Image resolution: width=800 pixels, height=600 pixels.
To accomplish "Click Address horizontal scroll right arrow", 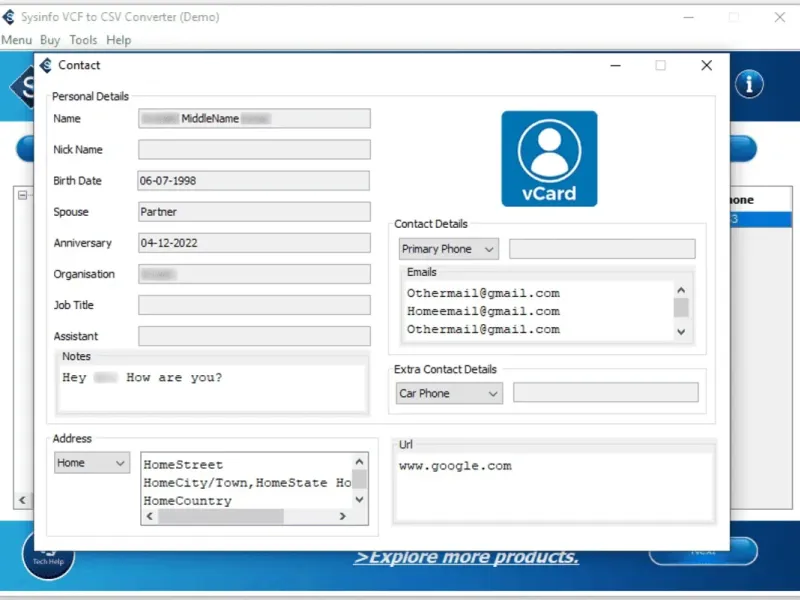I will pyautogui.click(x=342, y=516).
